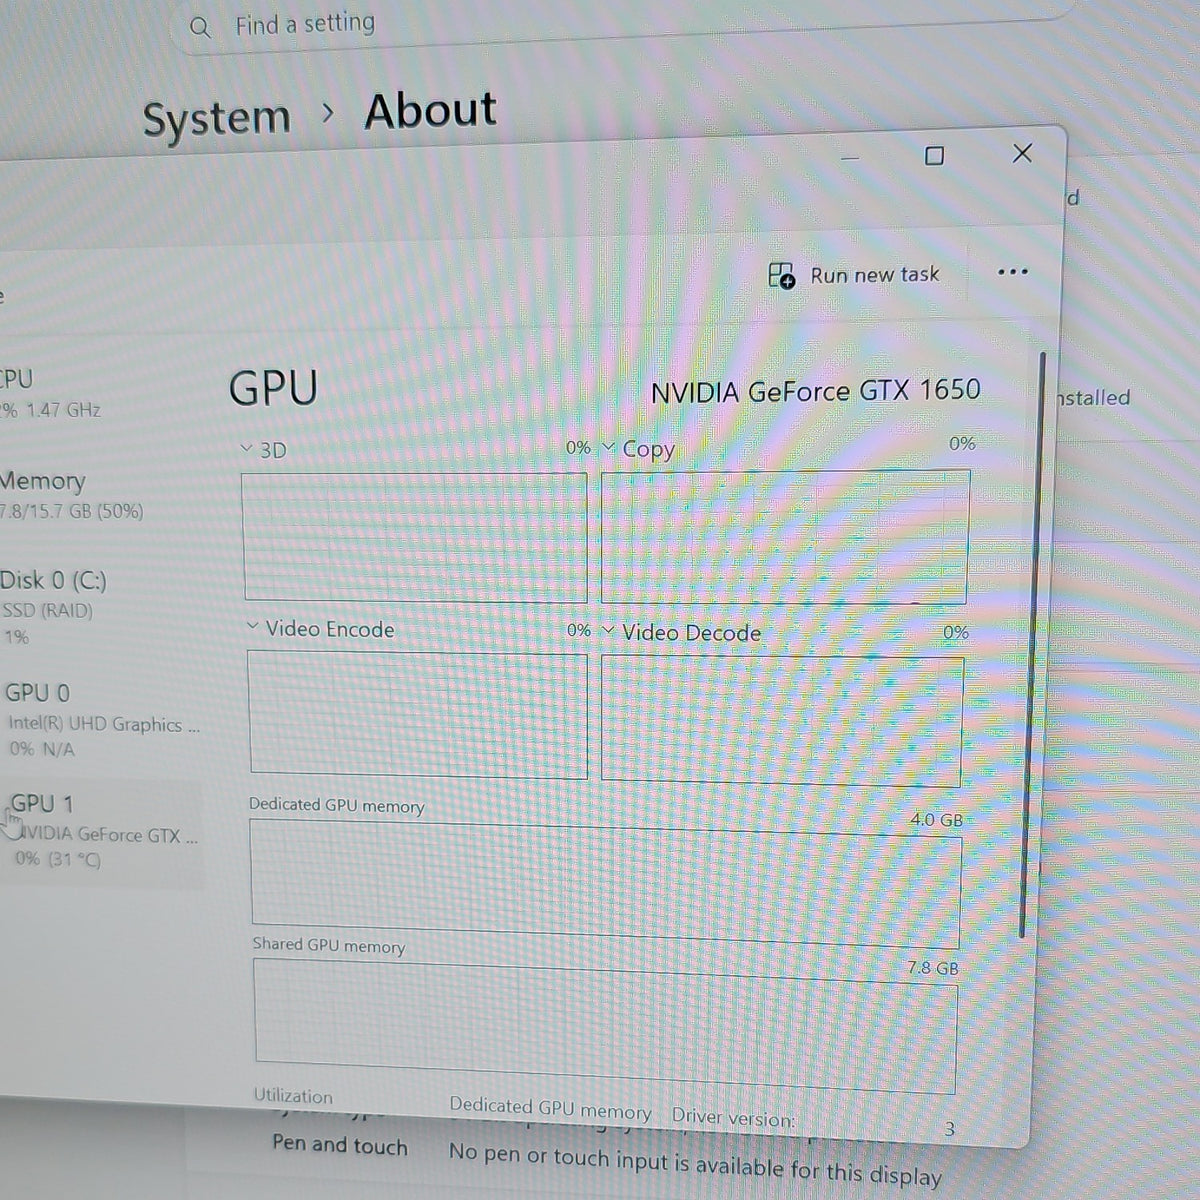Close the Task Manager window
Screen dimensions: 1200x1200
(1022, 153)
